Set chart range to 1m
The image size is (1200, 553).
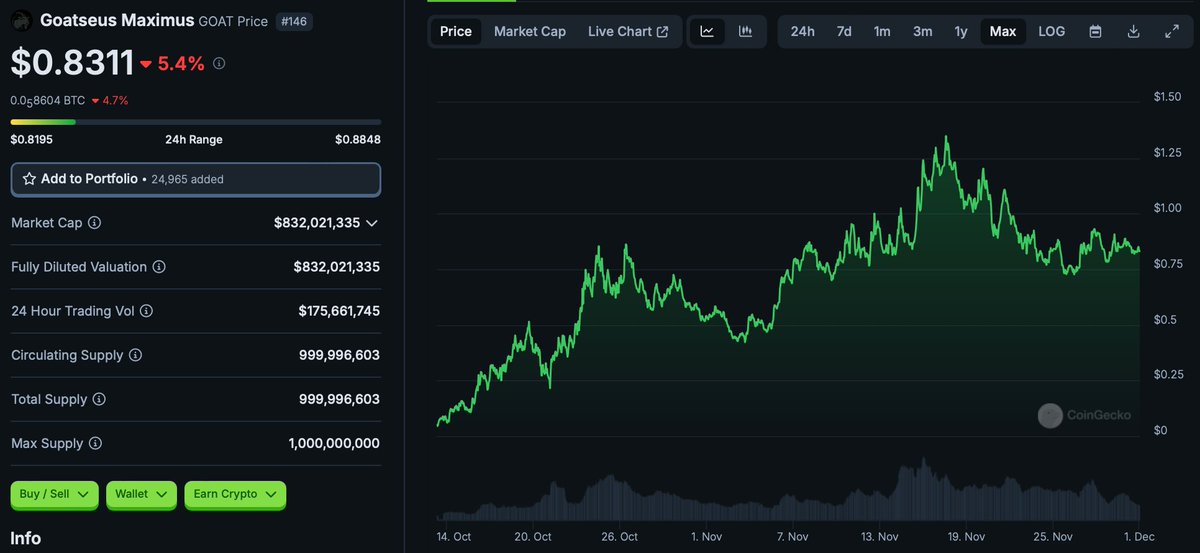(882, 31)
